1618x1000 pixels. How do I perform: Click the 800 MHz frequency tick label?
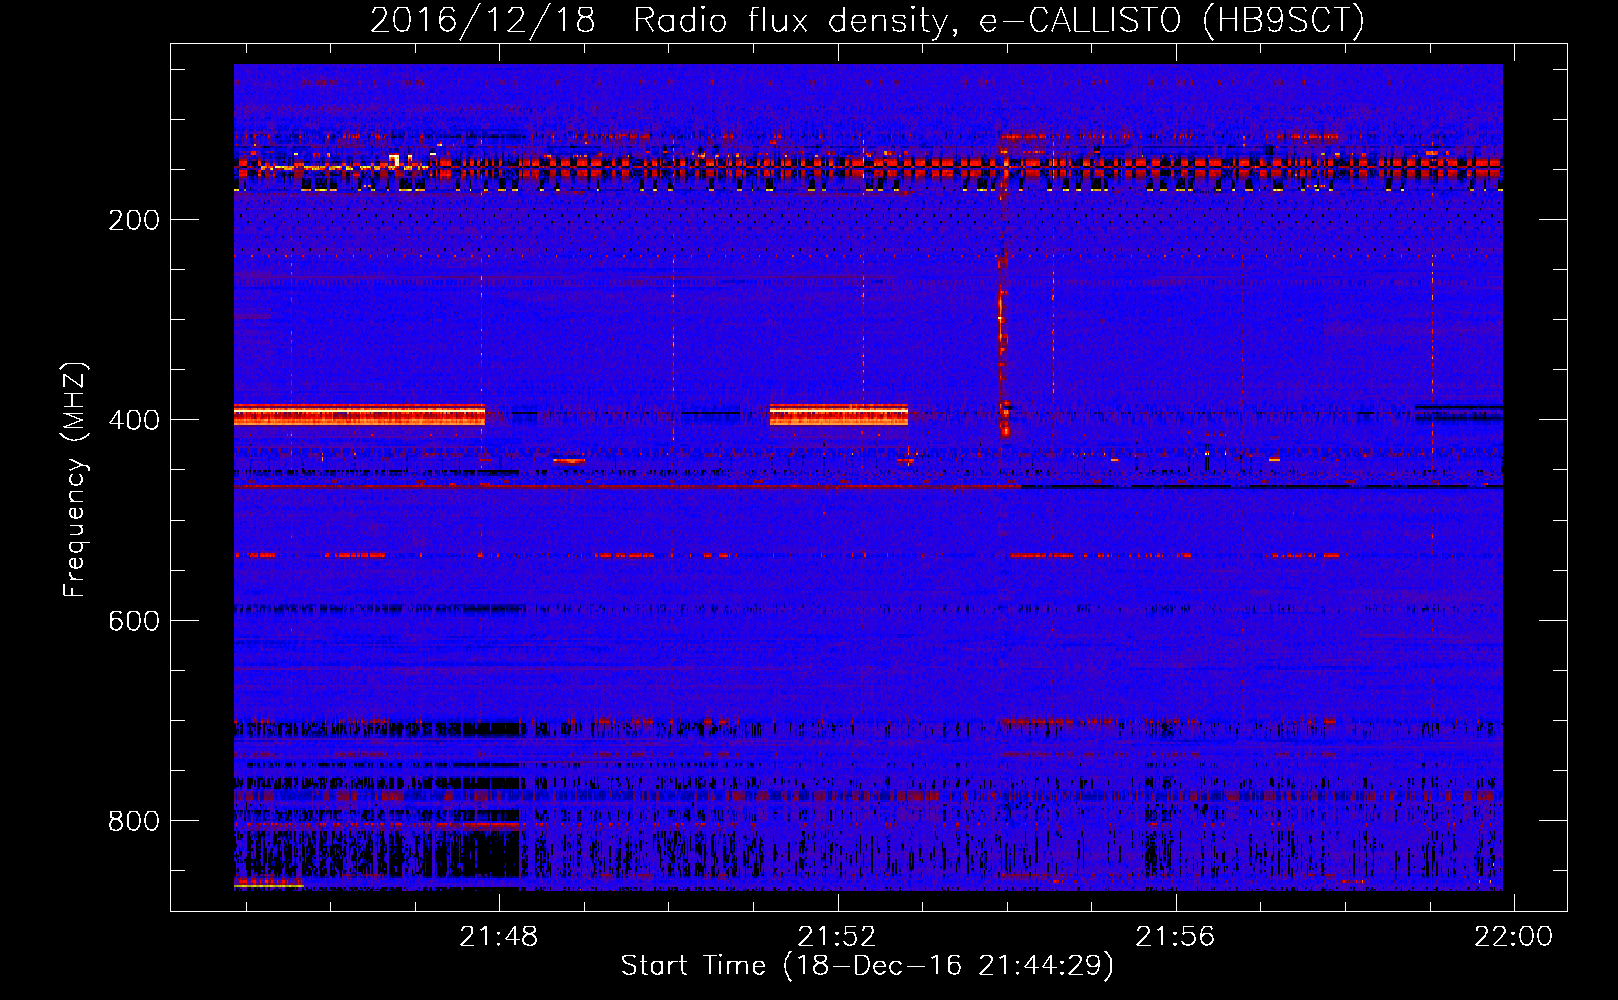pos(134,821)
